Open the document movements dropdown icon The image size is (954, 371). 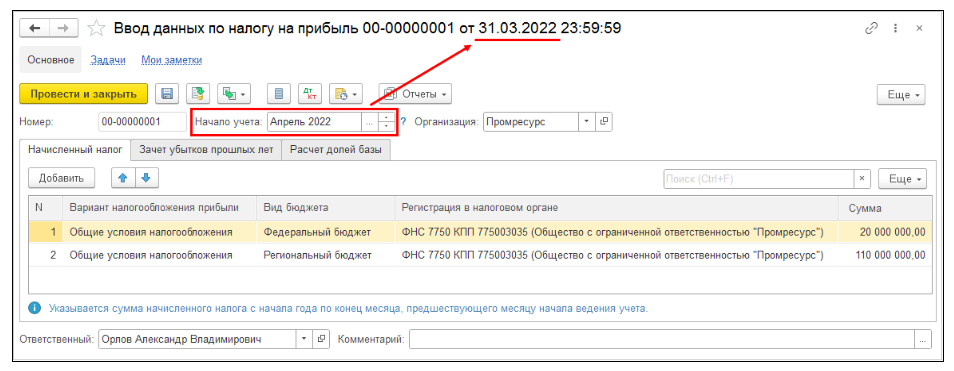click(346, 94)
